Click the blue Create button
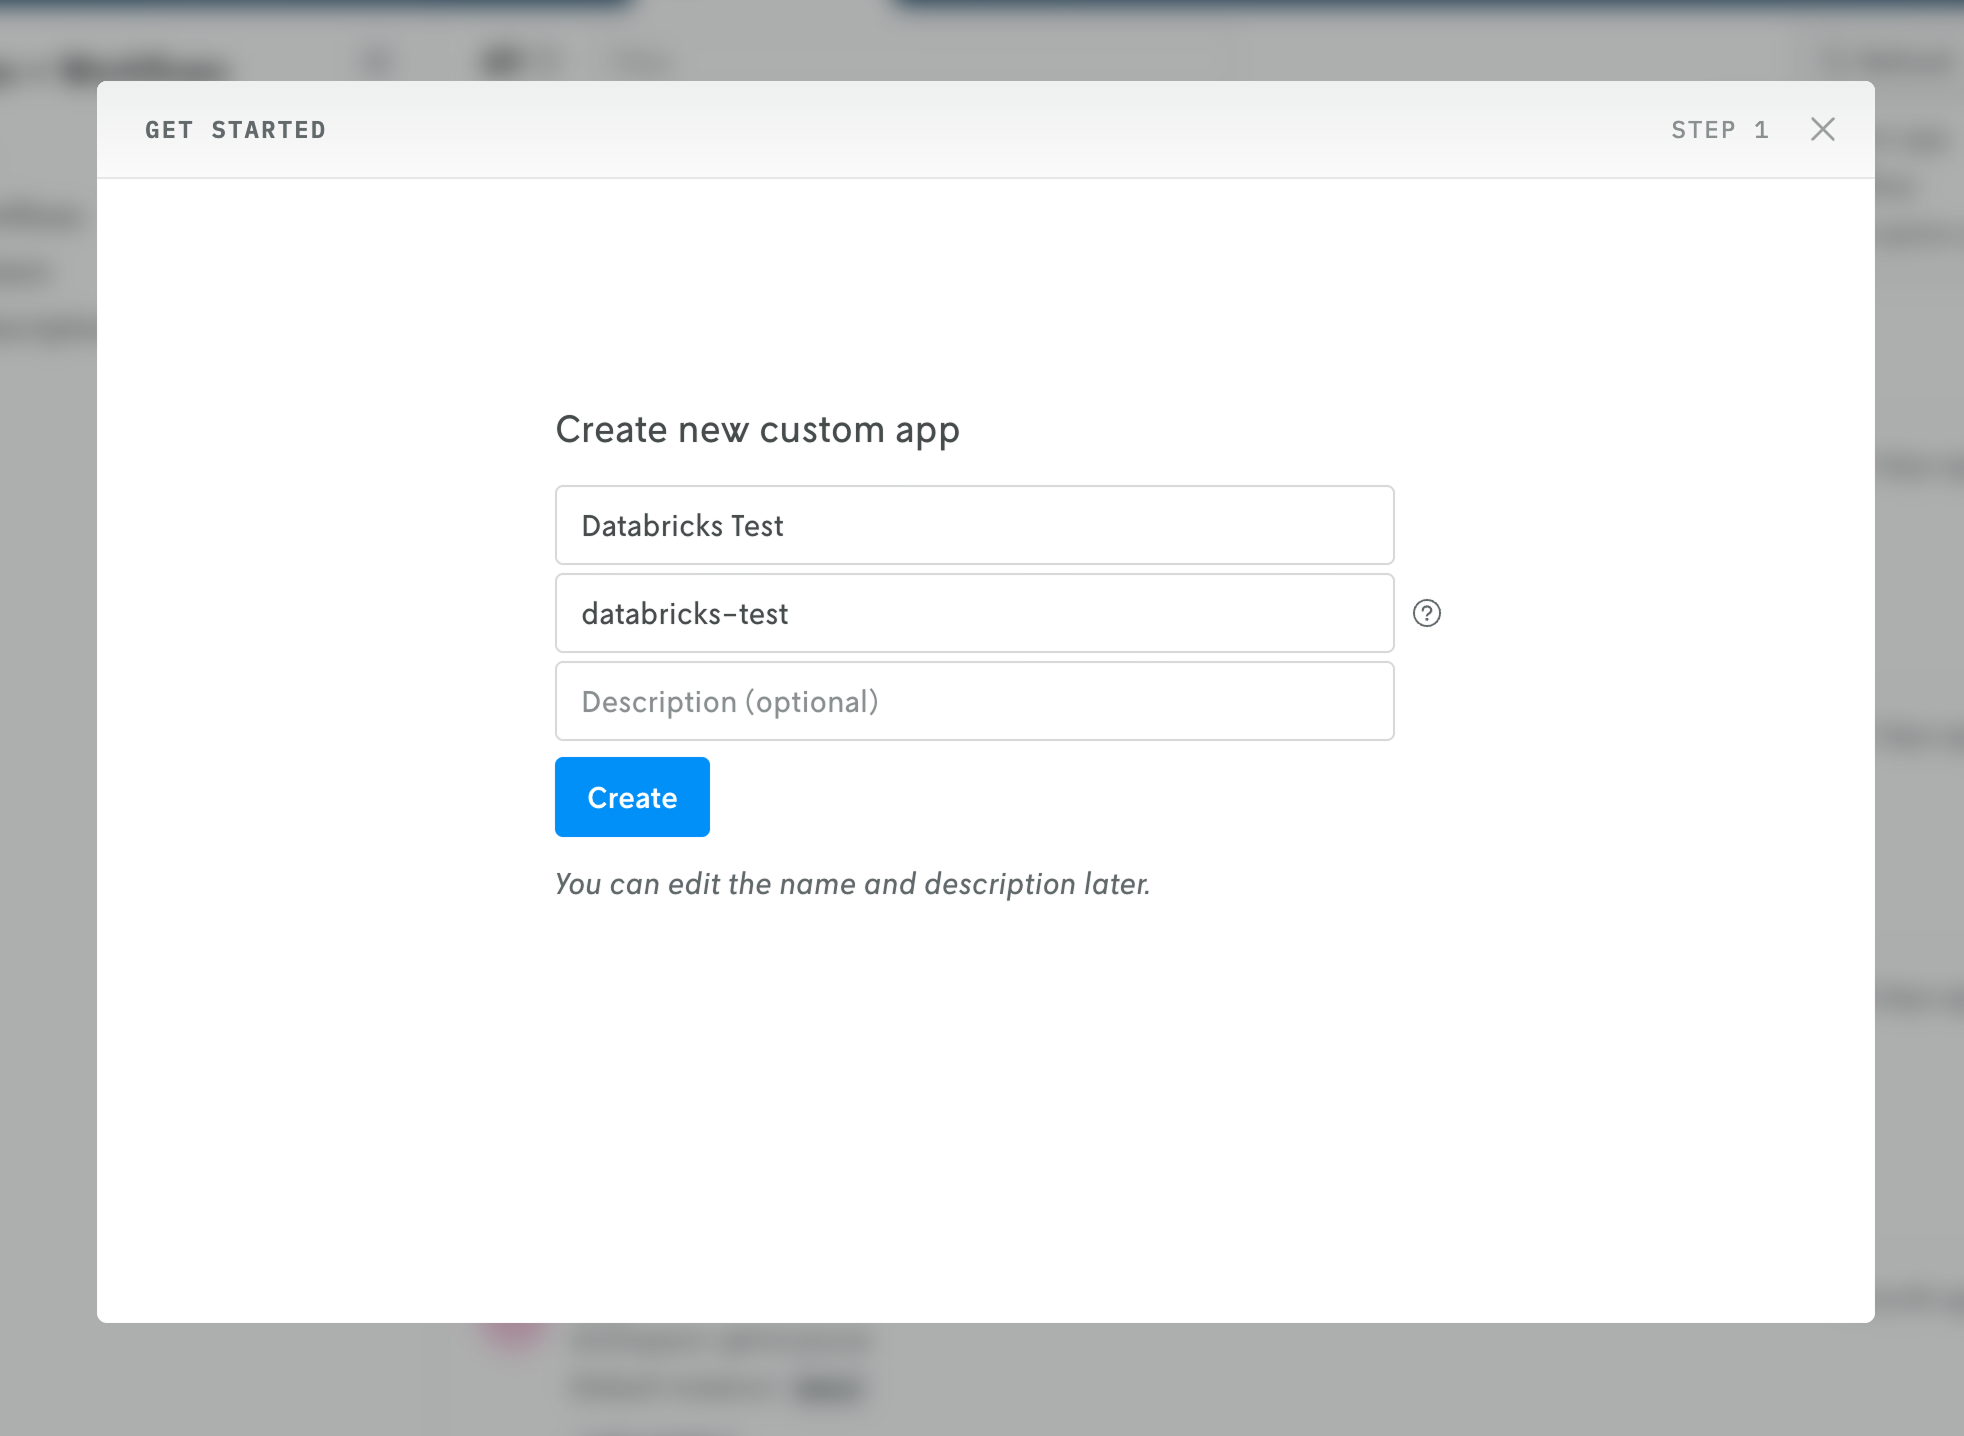The width and height of the screenshot is (1964, 1436). click(631, 796)
